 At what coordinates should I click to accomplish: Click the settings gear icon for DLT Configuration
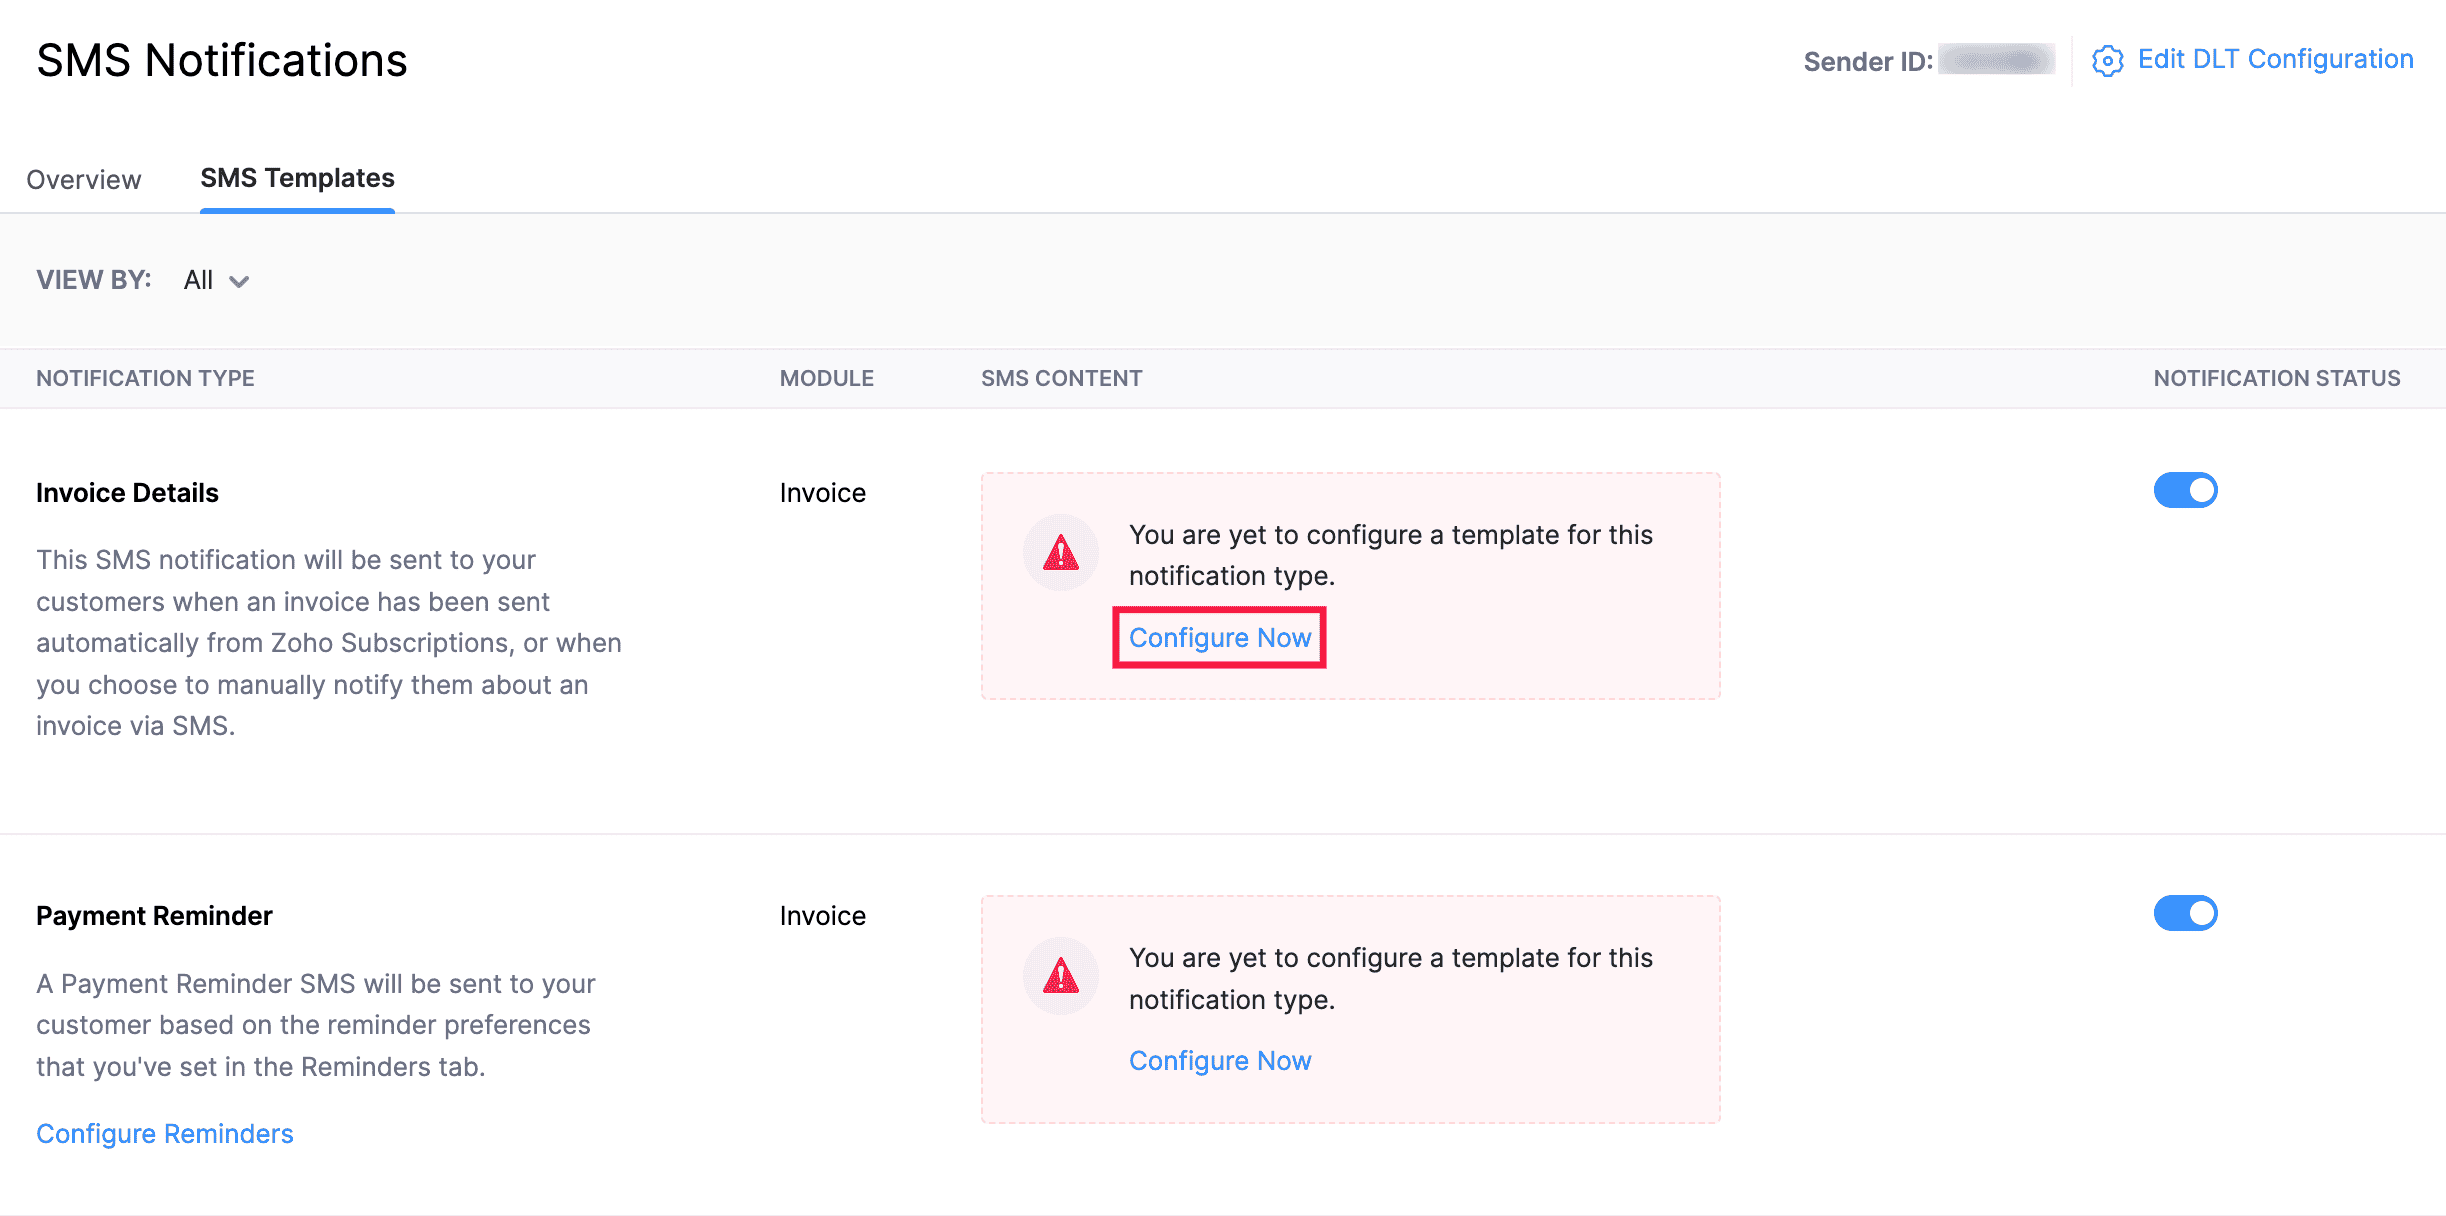pos(2108,60)
